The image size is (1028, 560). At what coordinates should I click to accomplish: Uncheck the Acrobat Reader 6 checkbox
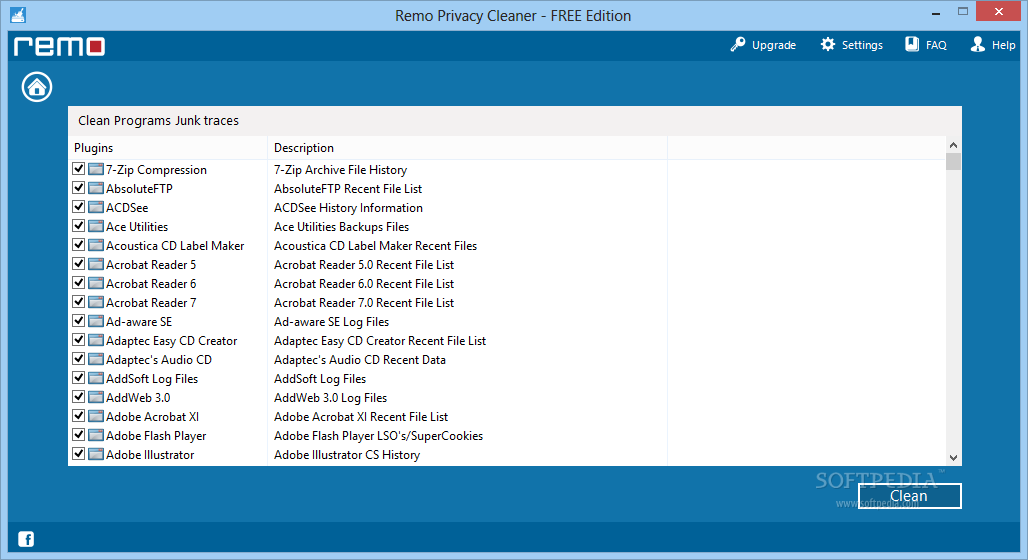79,283
